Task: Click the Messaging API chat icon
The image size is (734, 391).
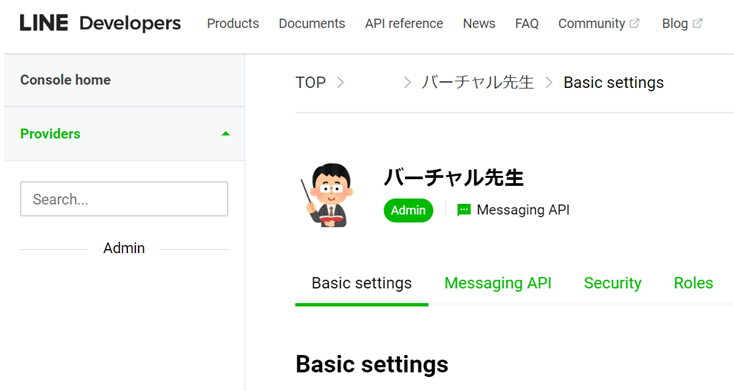Action: [x=463, y=210]
